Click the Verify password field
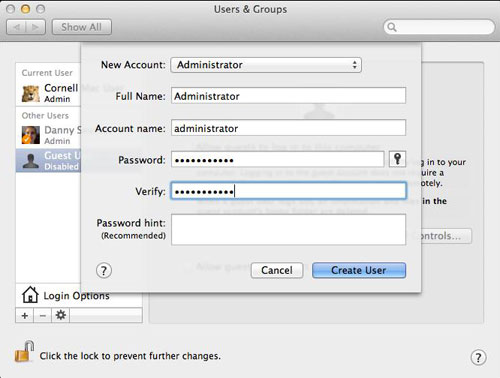500x378 pixels. point(288,191)
